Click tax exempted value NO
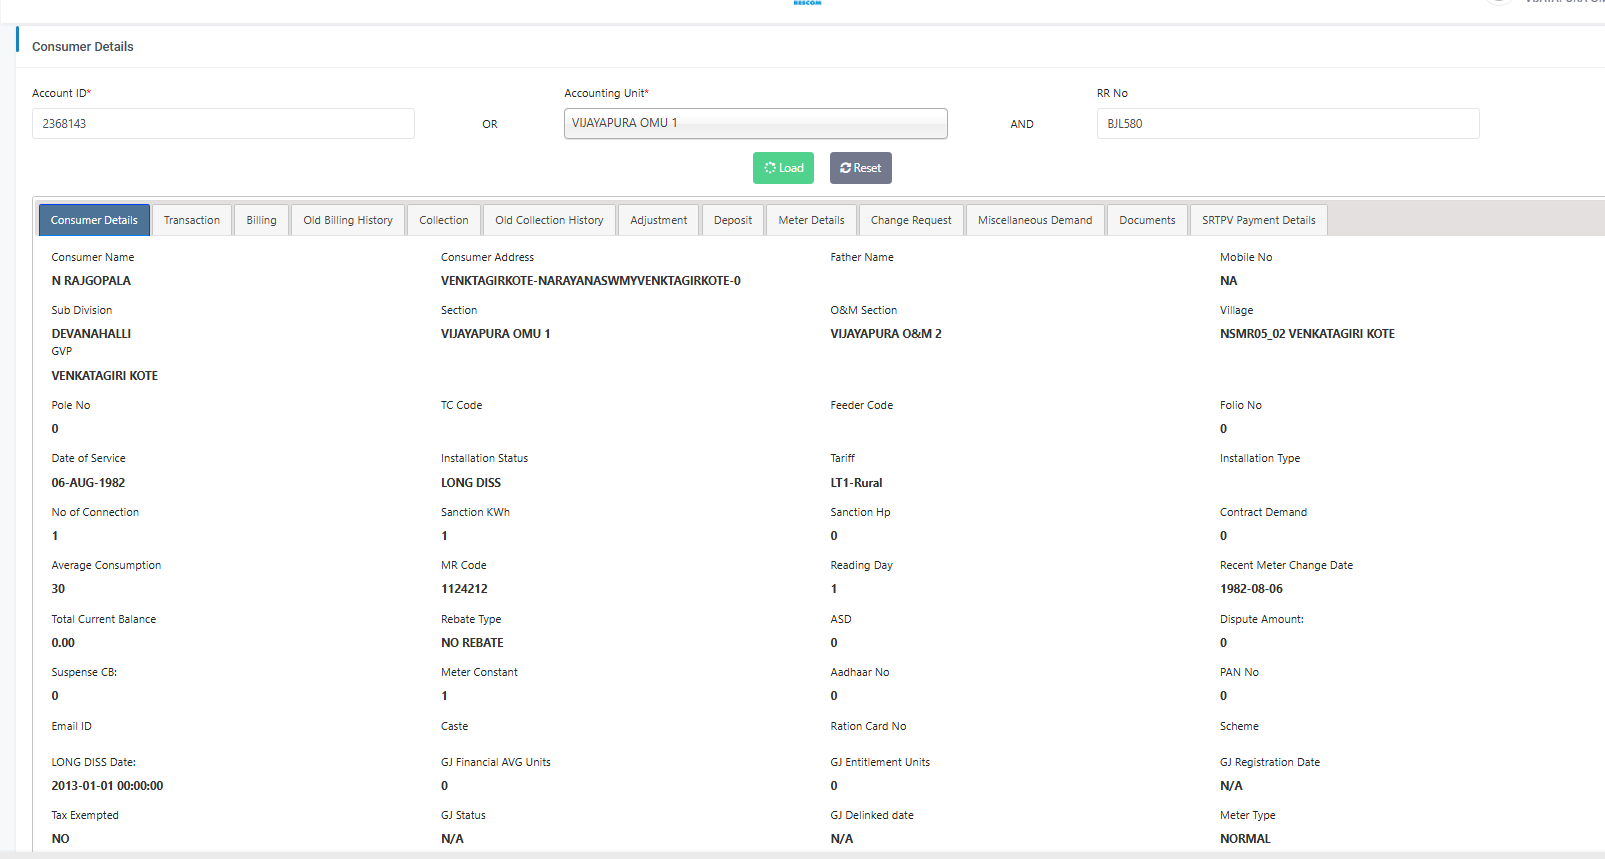 61,839
